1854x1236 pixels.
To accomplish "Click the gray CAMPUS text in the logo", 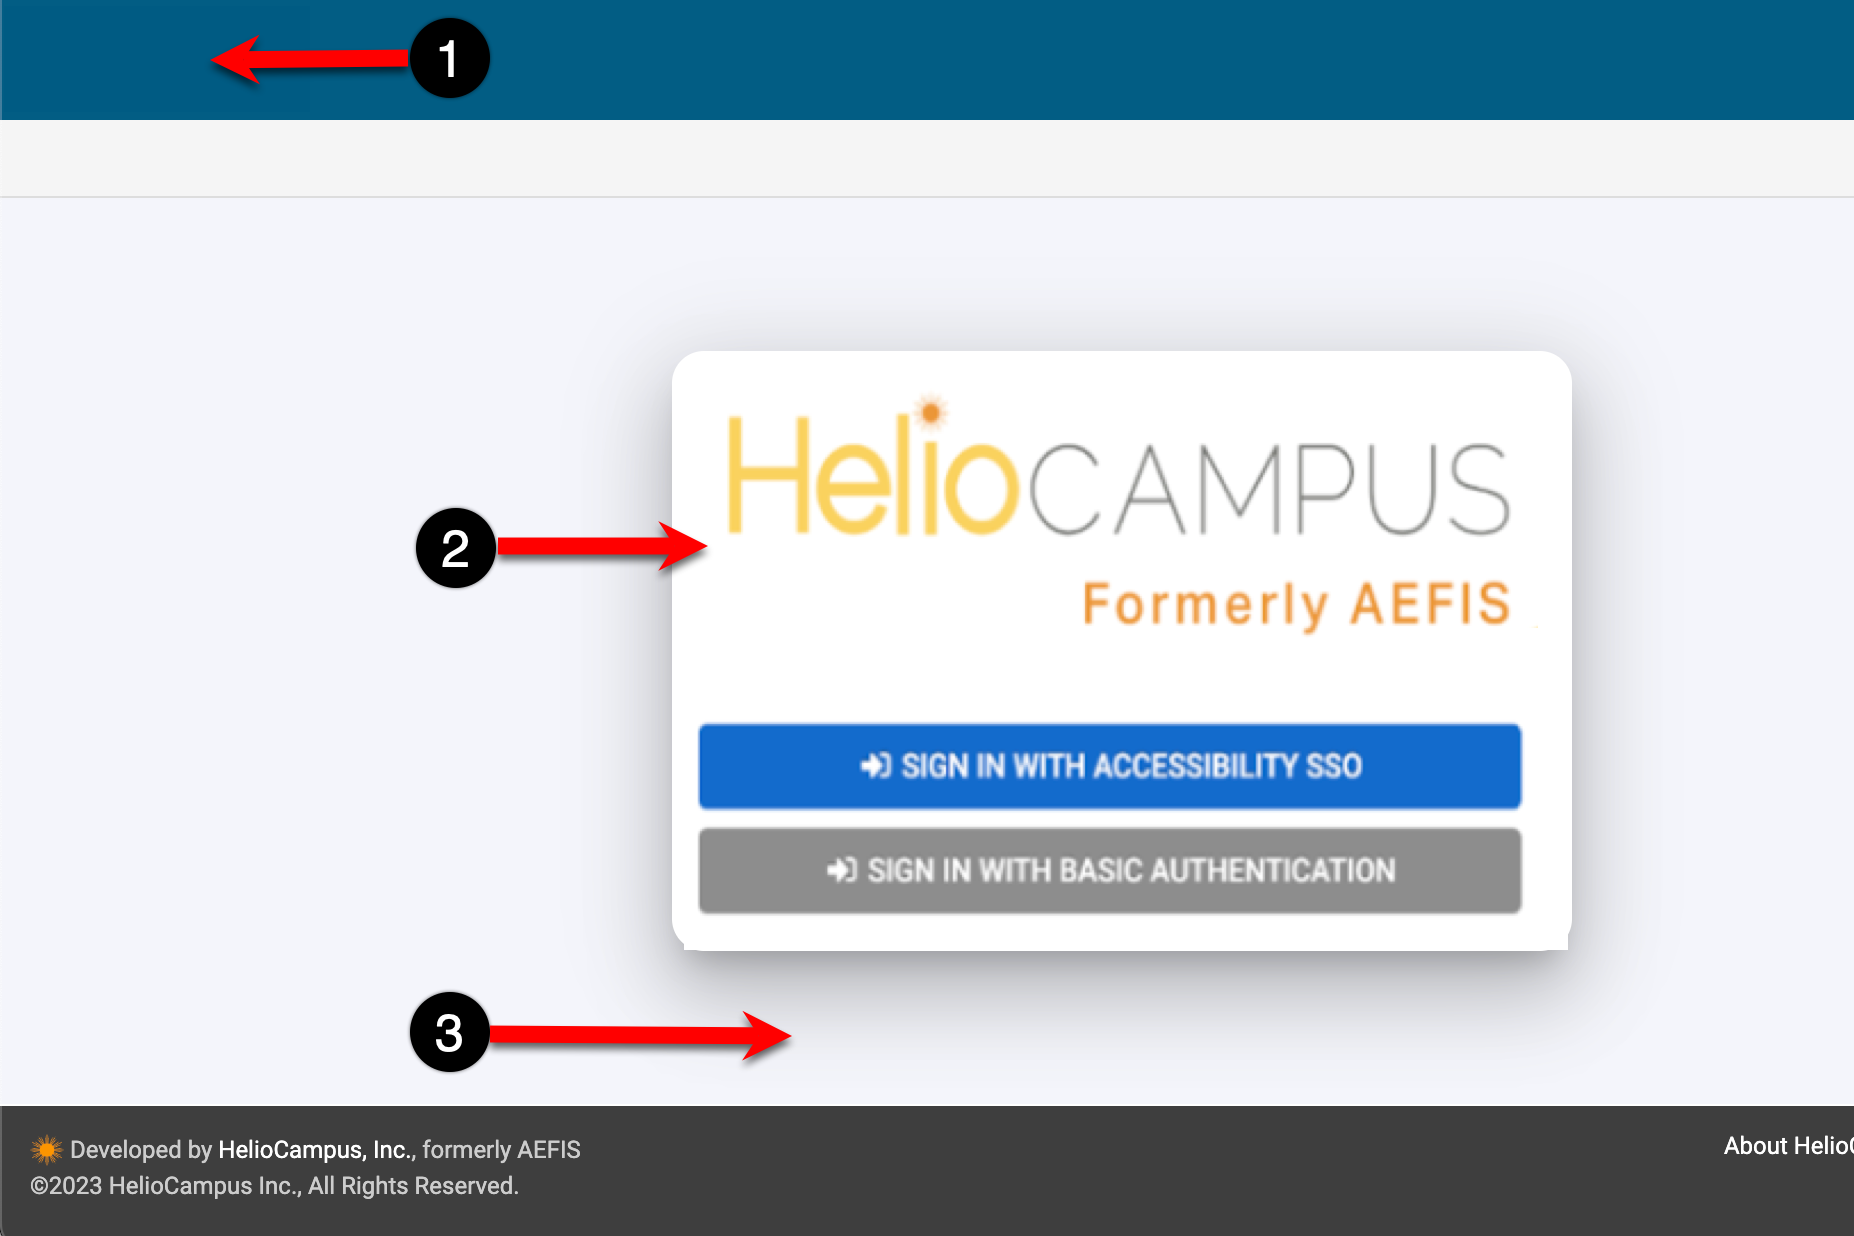I will [1268, 490].
